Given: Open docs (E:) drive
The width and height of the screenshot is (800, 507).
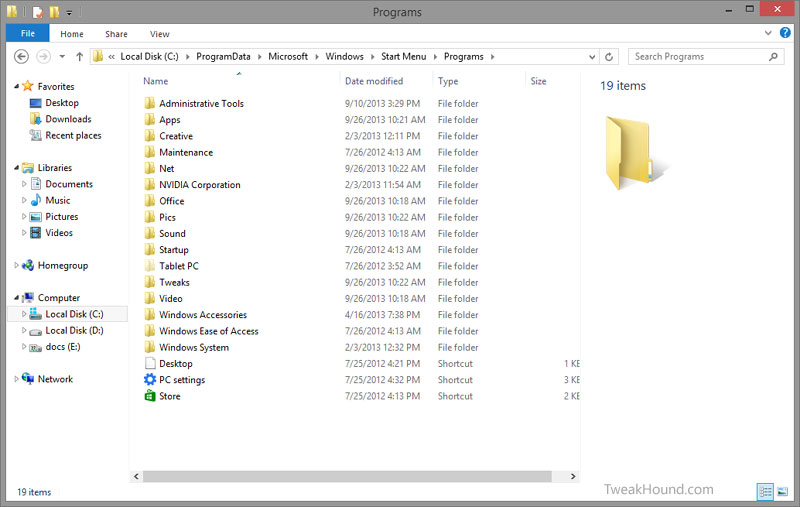Looking at the screenshot, I should pyautogui.click(x=63, y=347).
